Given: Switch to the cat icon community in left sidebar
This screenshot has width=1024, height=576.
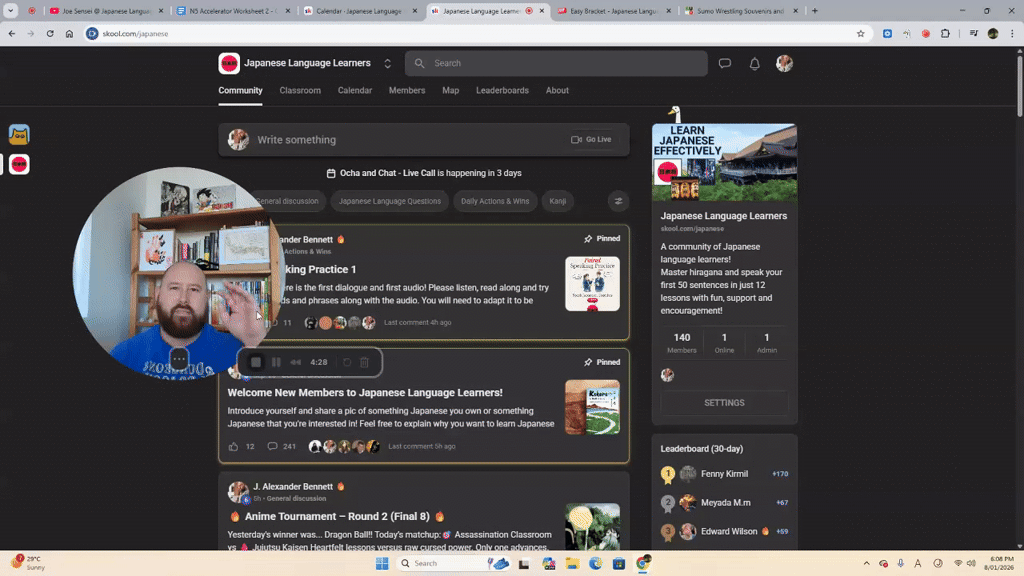Looking at the screenshot, I should pyautogui.click(x=19, y=135).
